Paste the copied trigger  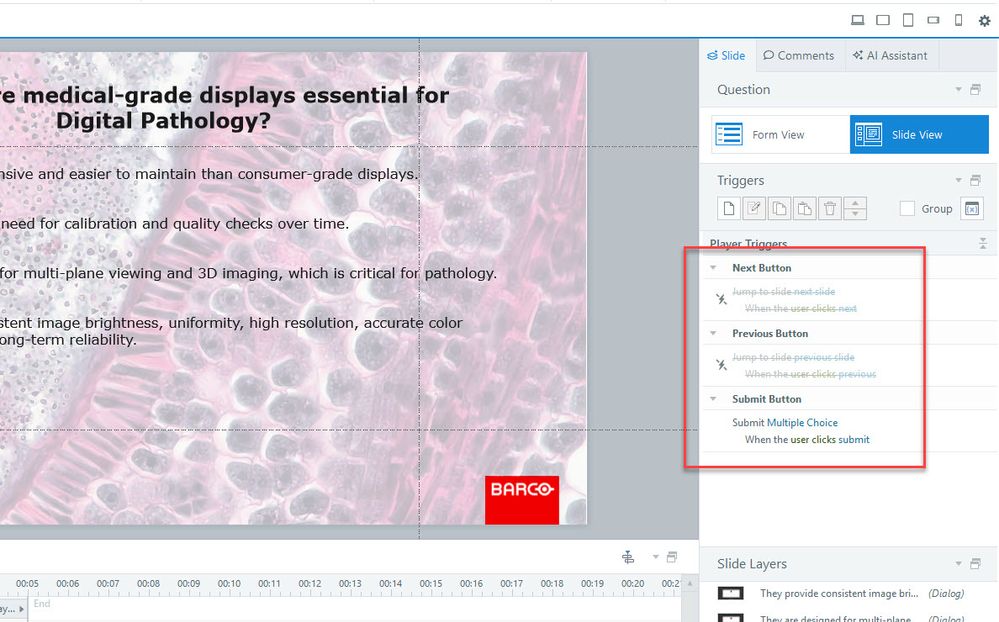804,209
